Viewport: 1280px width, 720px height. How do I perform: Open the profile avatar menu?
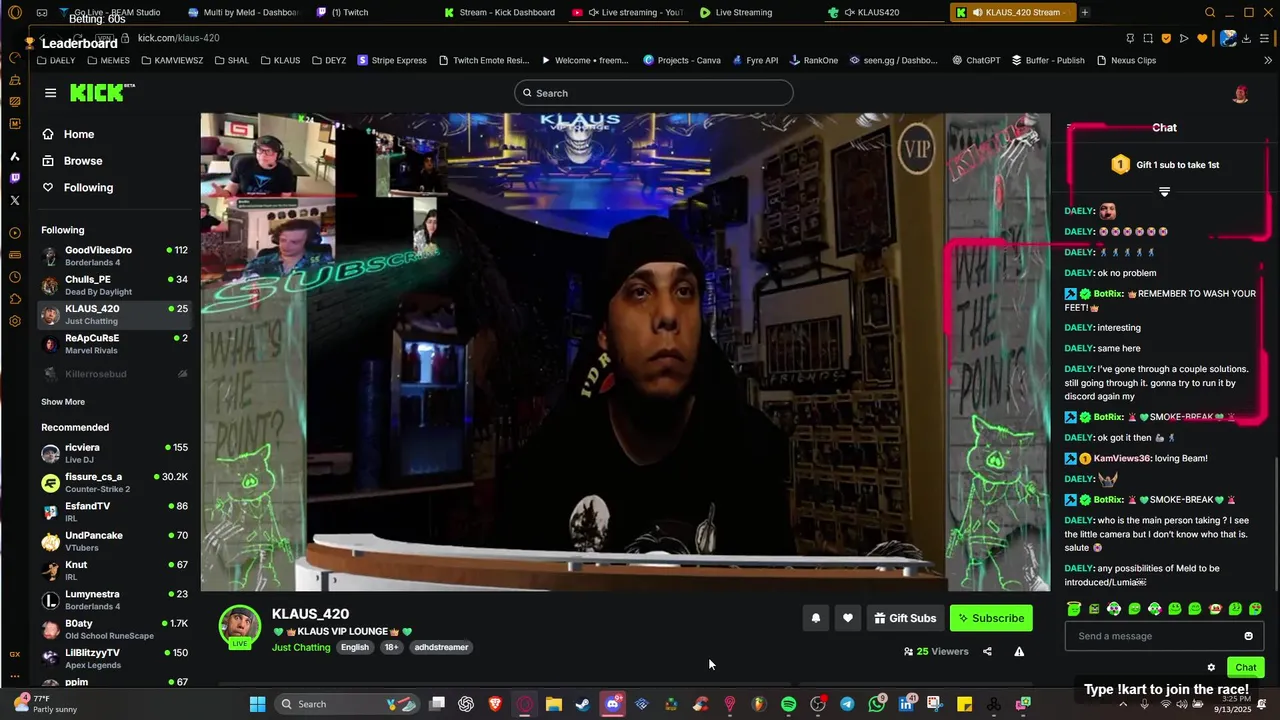[1240, 94]
